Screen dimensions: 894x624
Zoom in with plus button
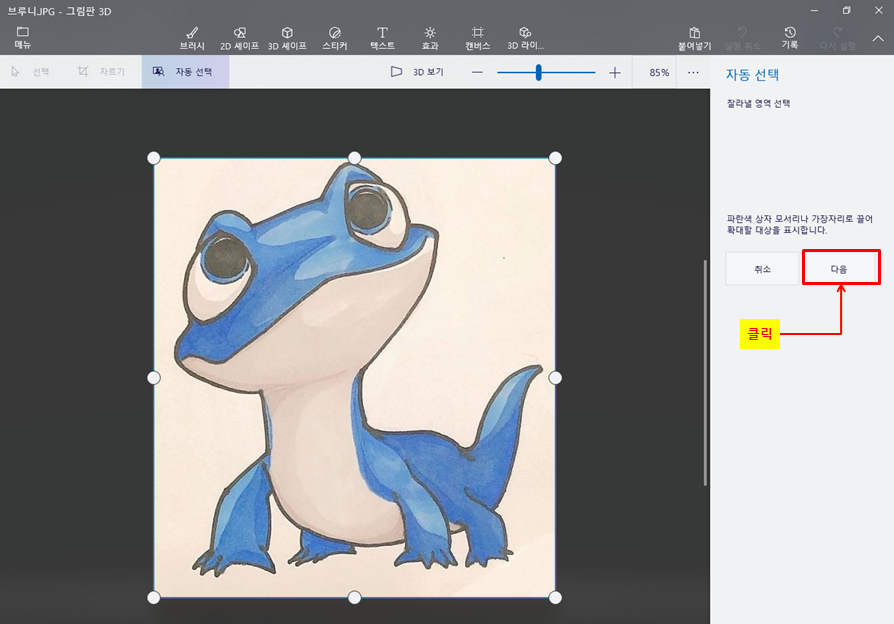pos(615,72)
